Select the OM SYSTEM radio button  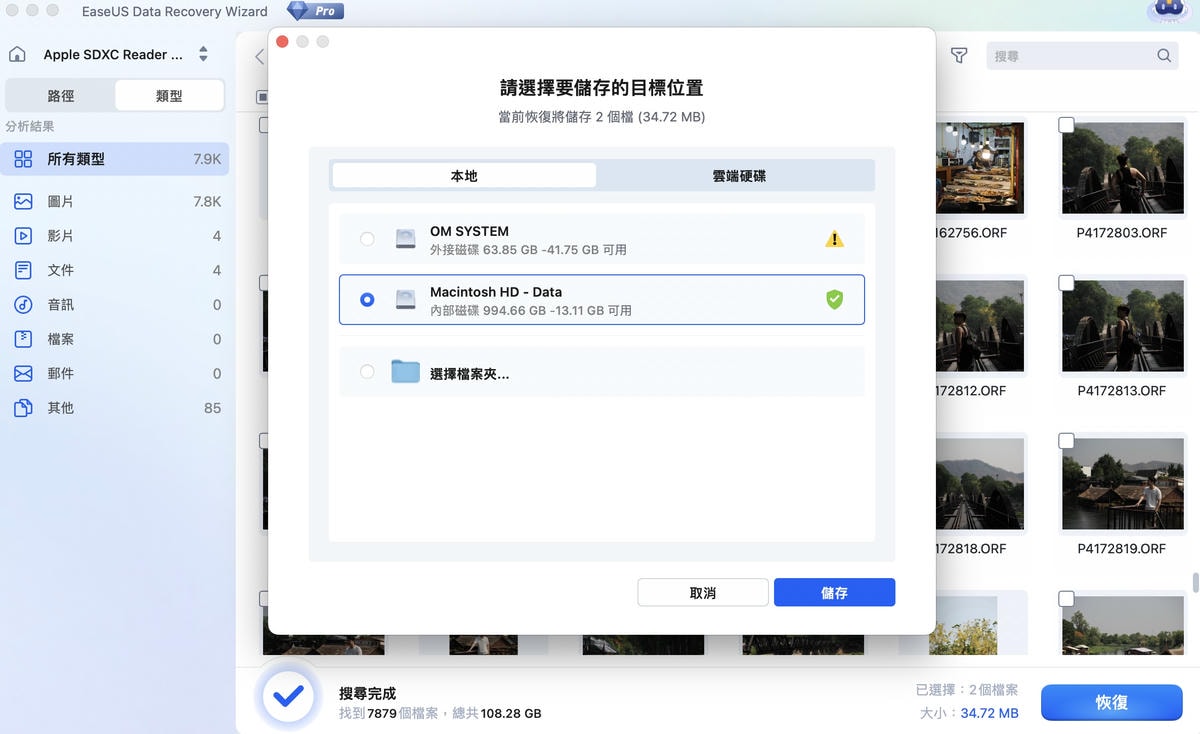pos(367,239)
